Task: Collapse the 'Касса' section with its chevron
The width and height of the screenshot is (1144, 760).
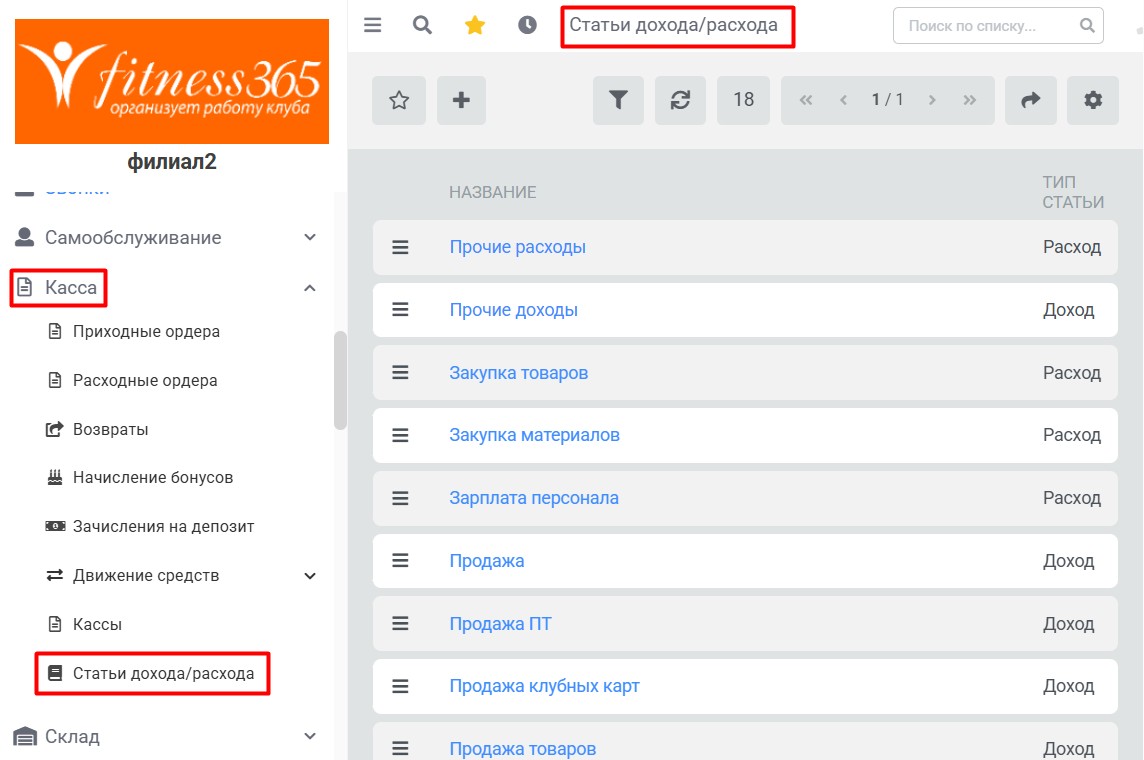Action: (310, 288)
